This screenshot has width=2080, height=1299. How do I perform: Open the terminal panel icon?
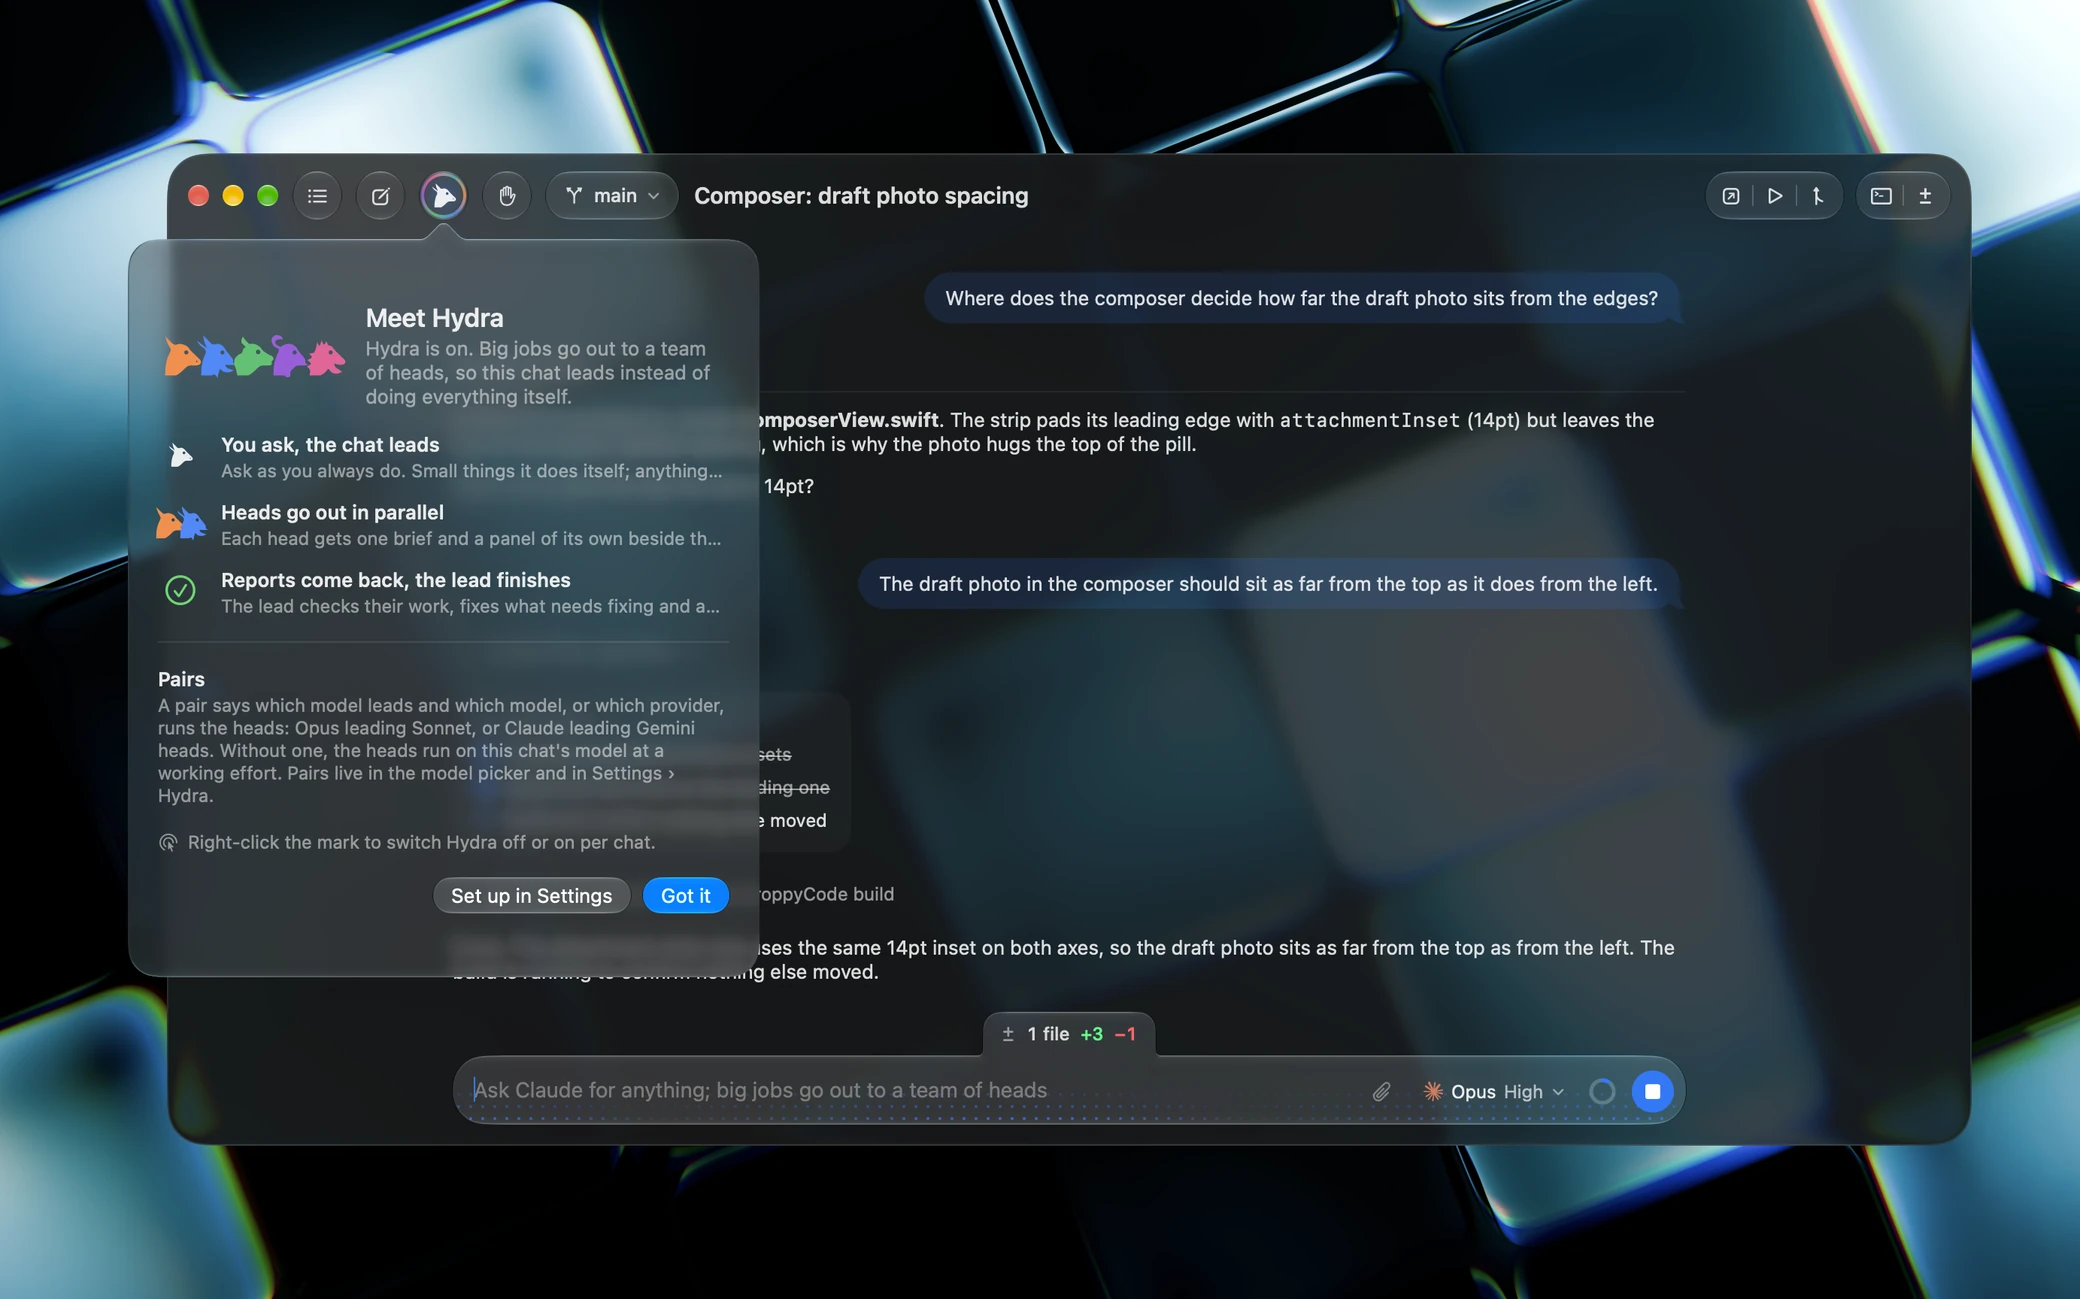click(1881, 196)
